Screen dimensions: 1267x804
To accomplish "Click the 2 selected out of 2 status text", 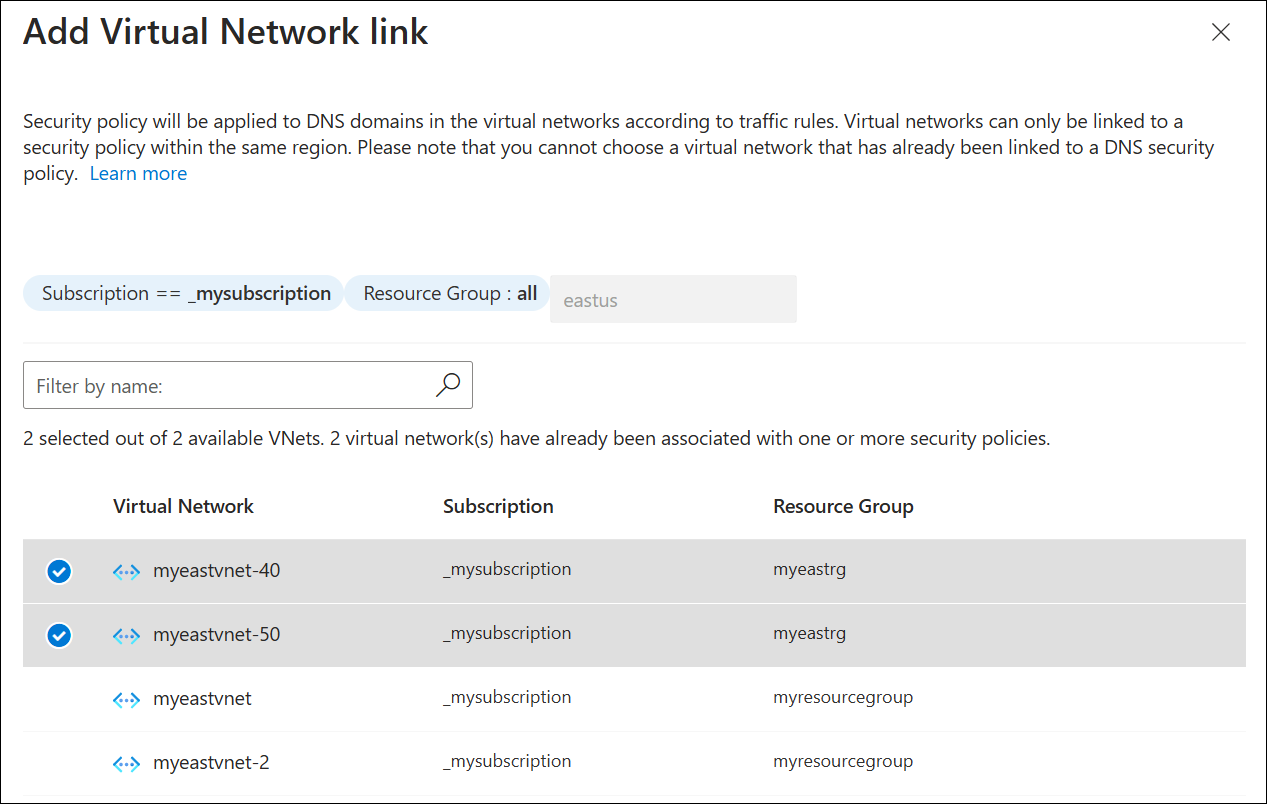I will click(536, 438).
